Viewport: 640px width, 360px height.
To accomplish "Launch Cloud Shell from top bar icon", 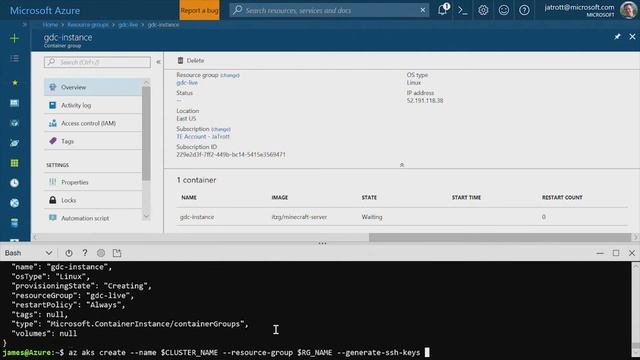I will tap(462, 10).
